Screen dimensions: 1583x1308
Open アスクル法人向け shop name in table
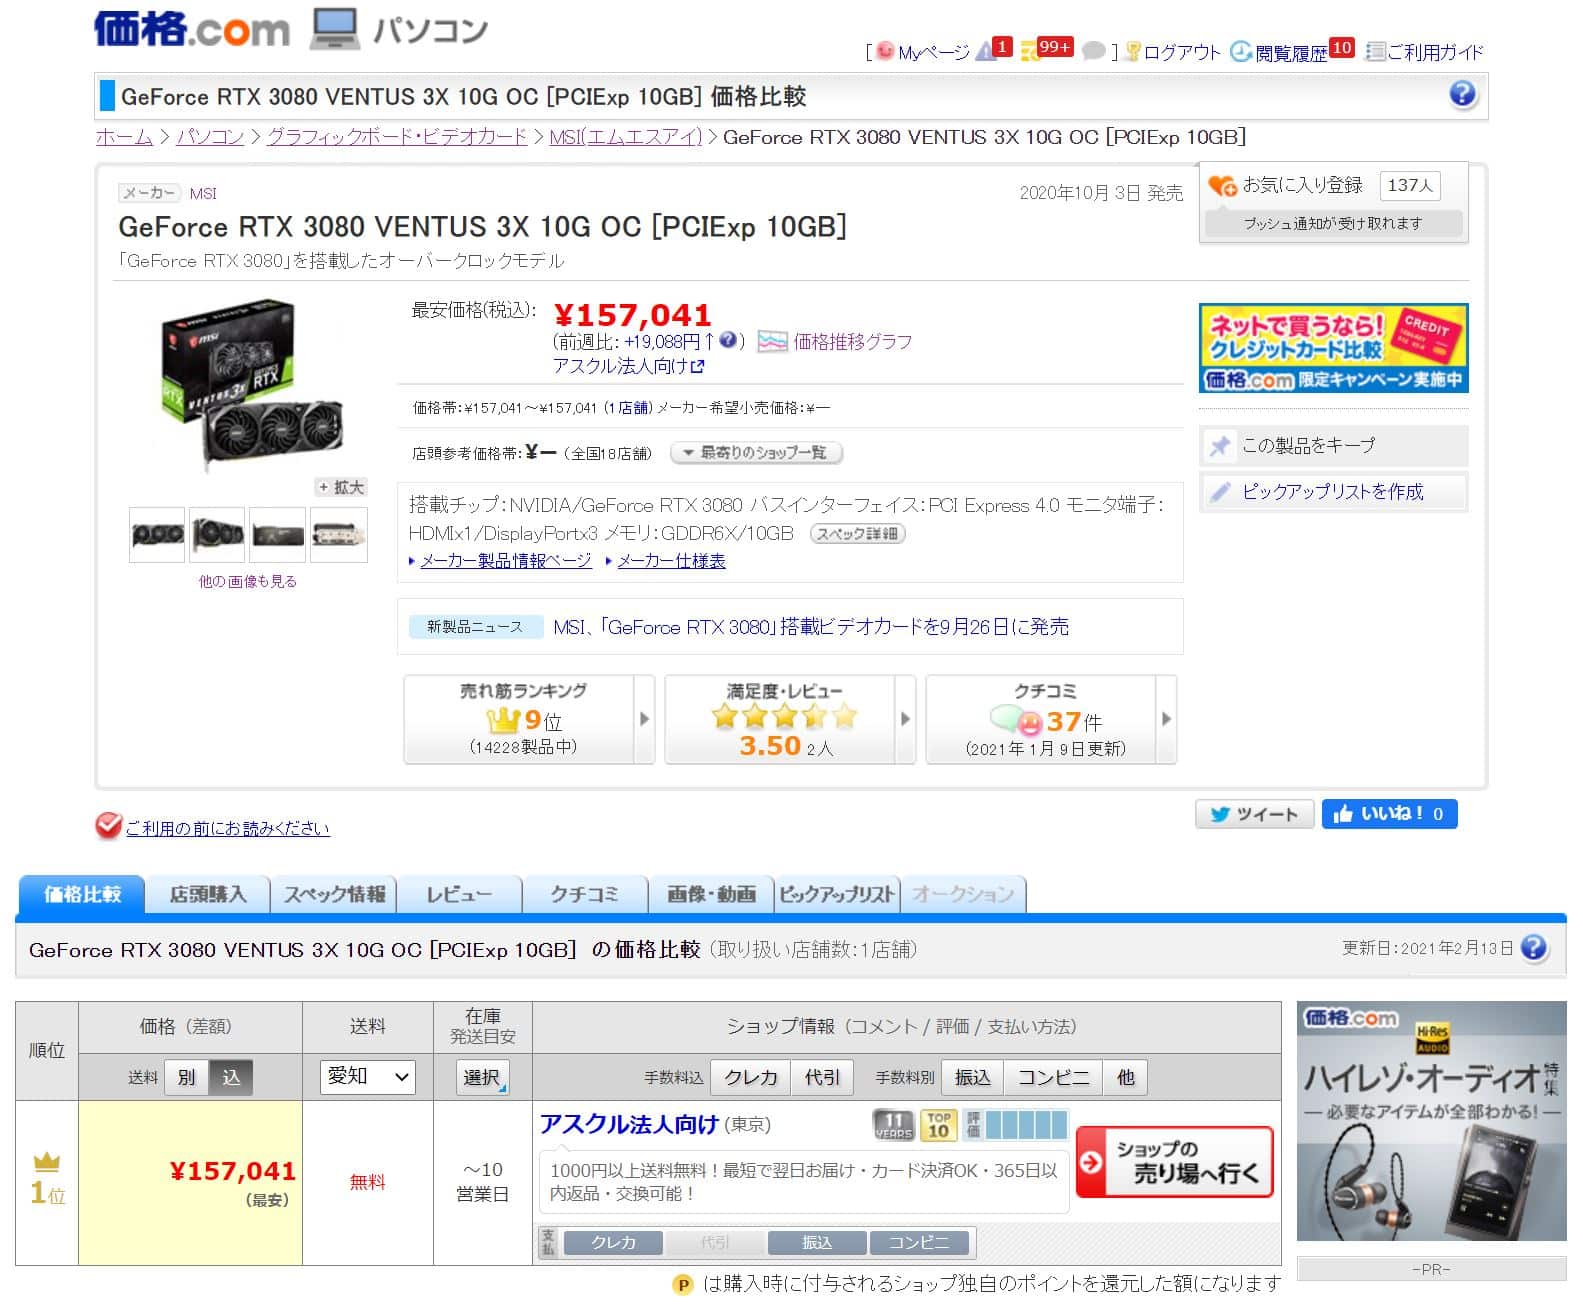click(x=629, y=1125)
